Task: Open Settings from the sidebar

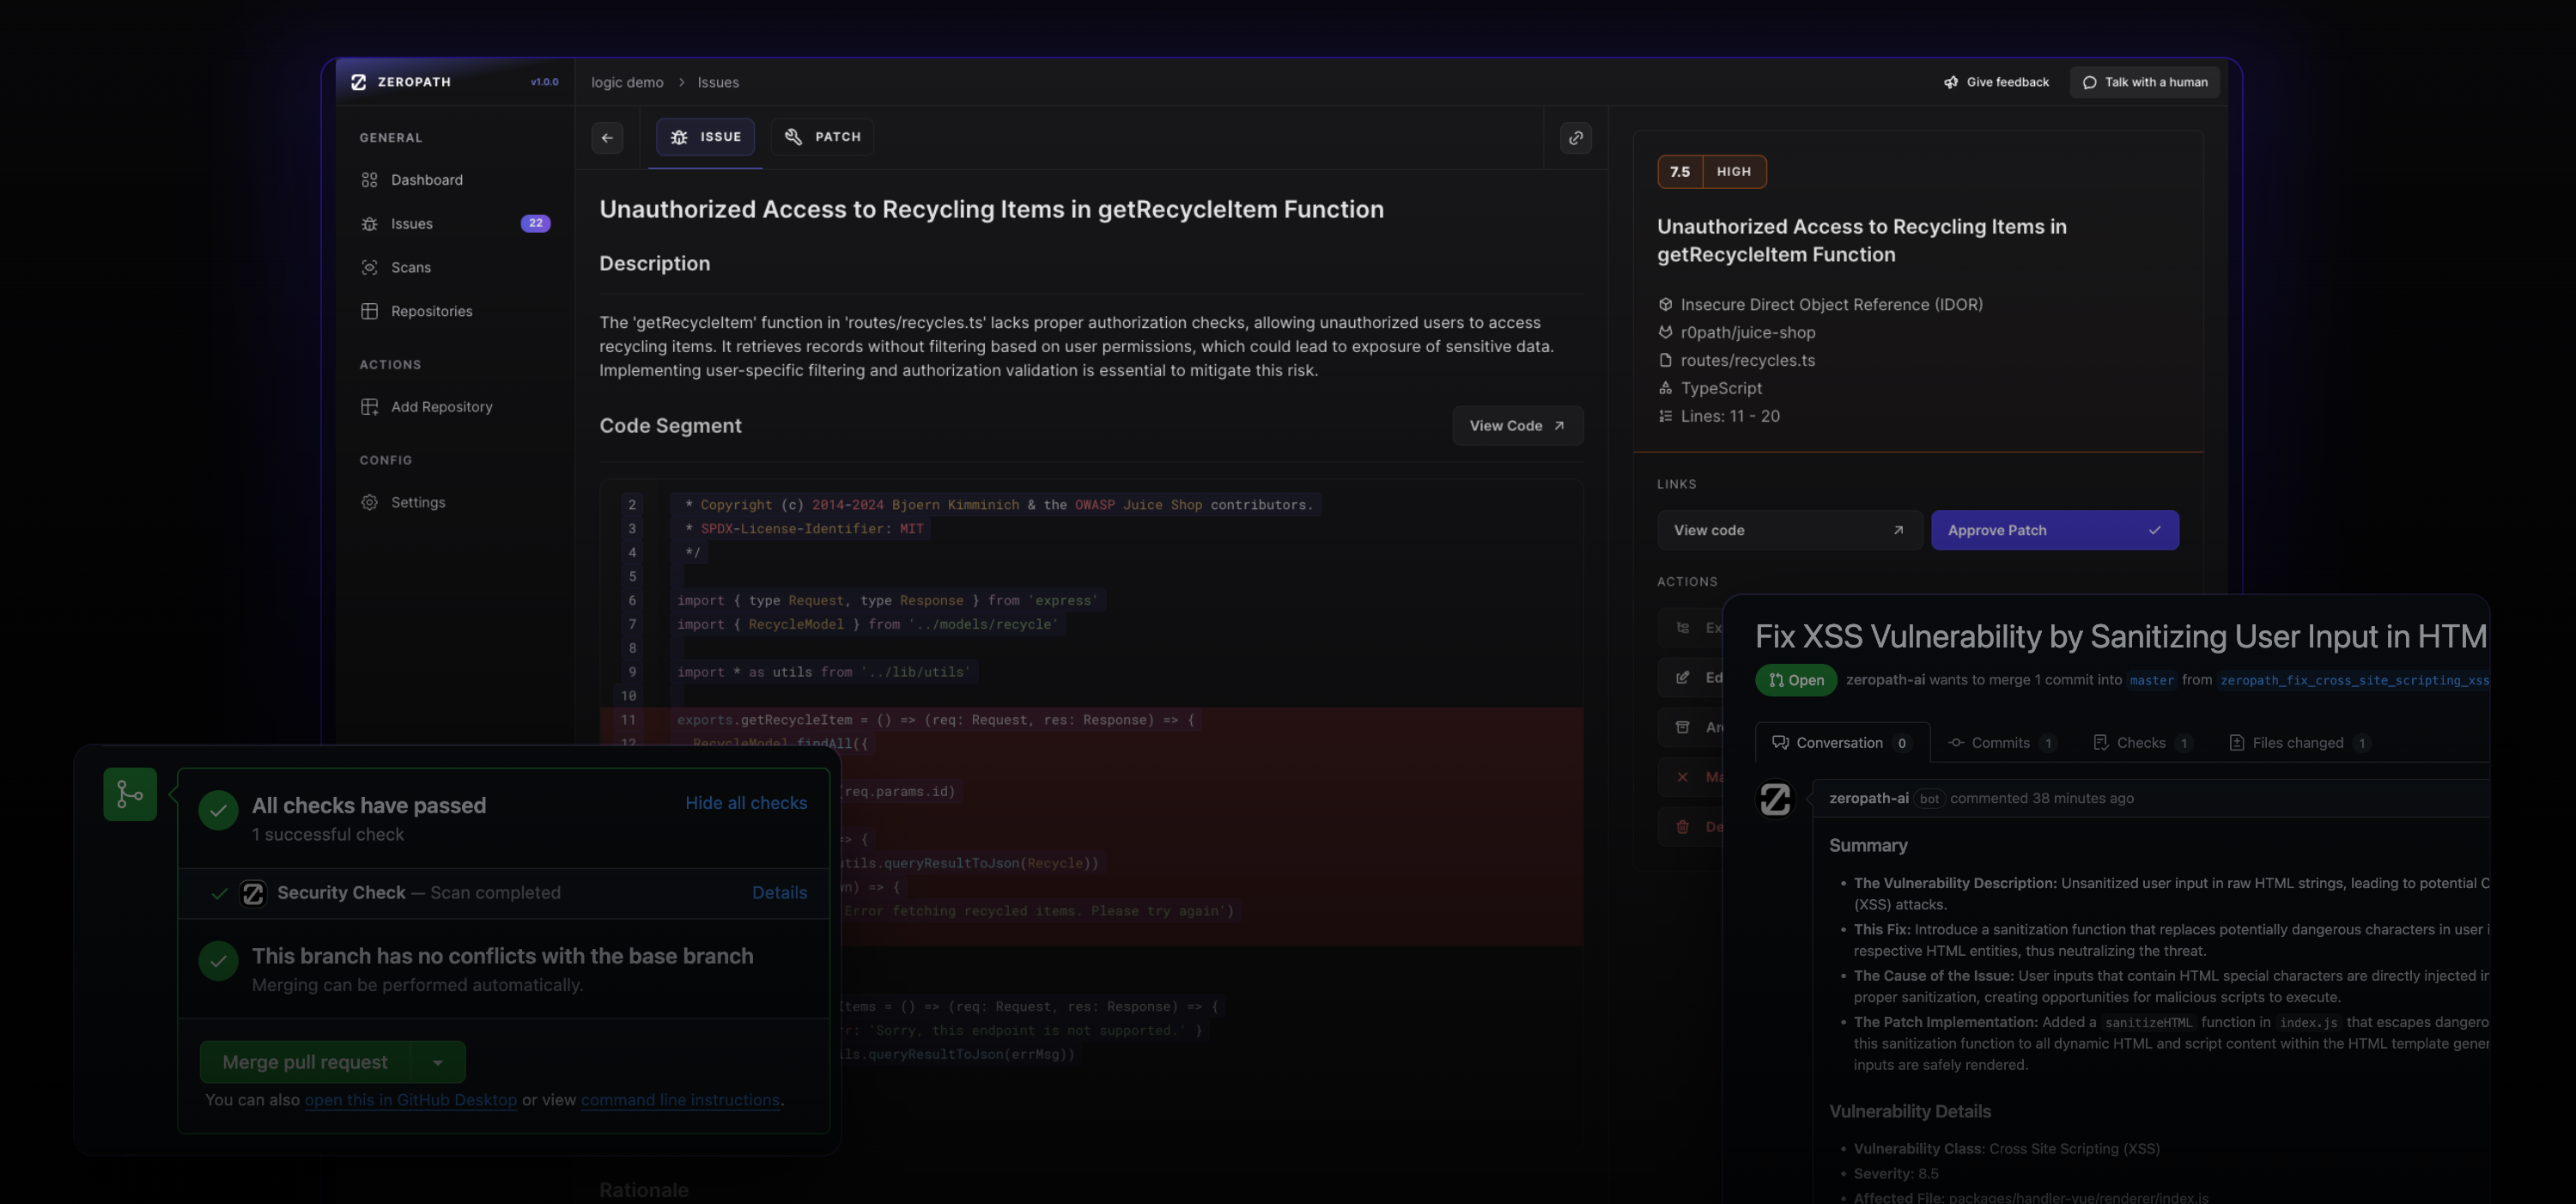Action: tap(417, 502)
